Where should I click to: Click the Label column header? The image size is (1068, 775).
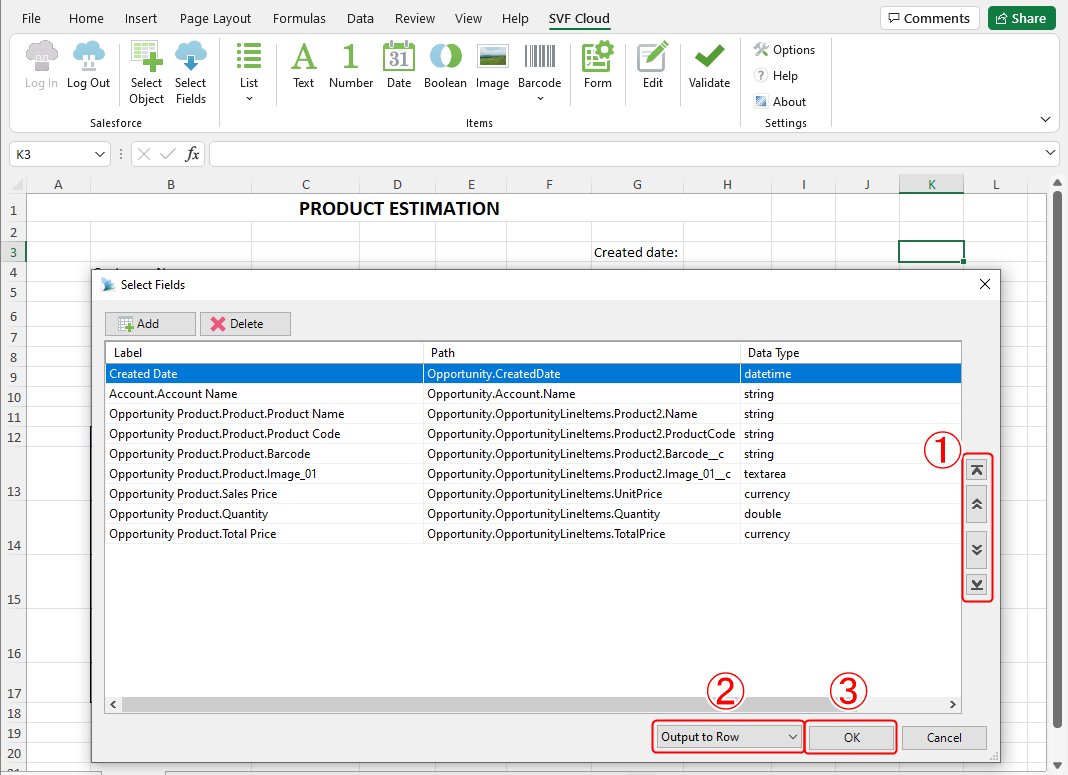tap(264, 353)
